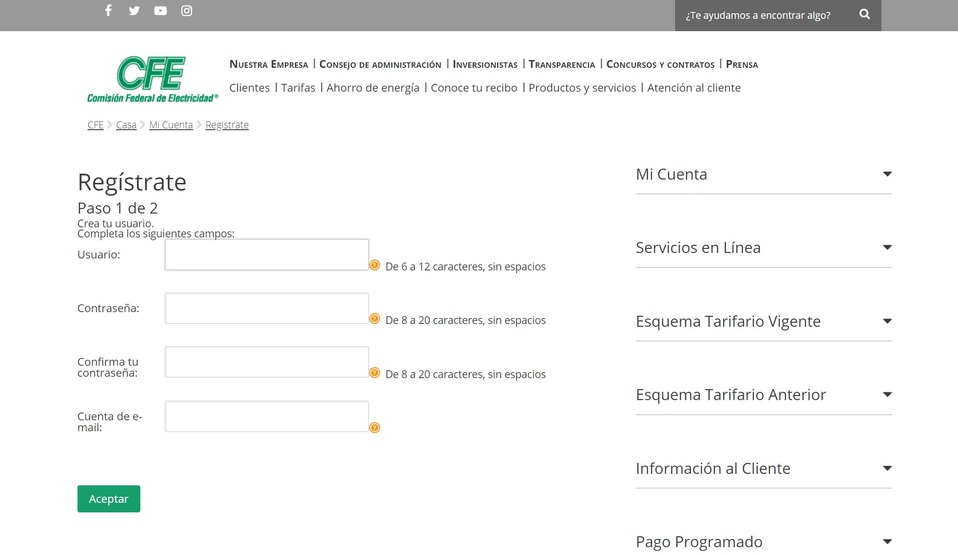Click in the Usuario text field
Viewport: 958px width, 555px height.
[x=267, y=255]
